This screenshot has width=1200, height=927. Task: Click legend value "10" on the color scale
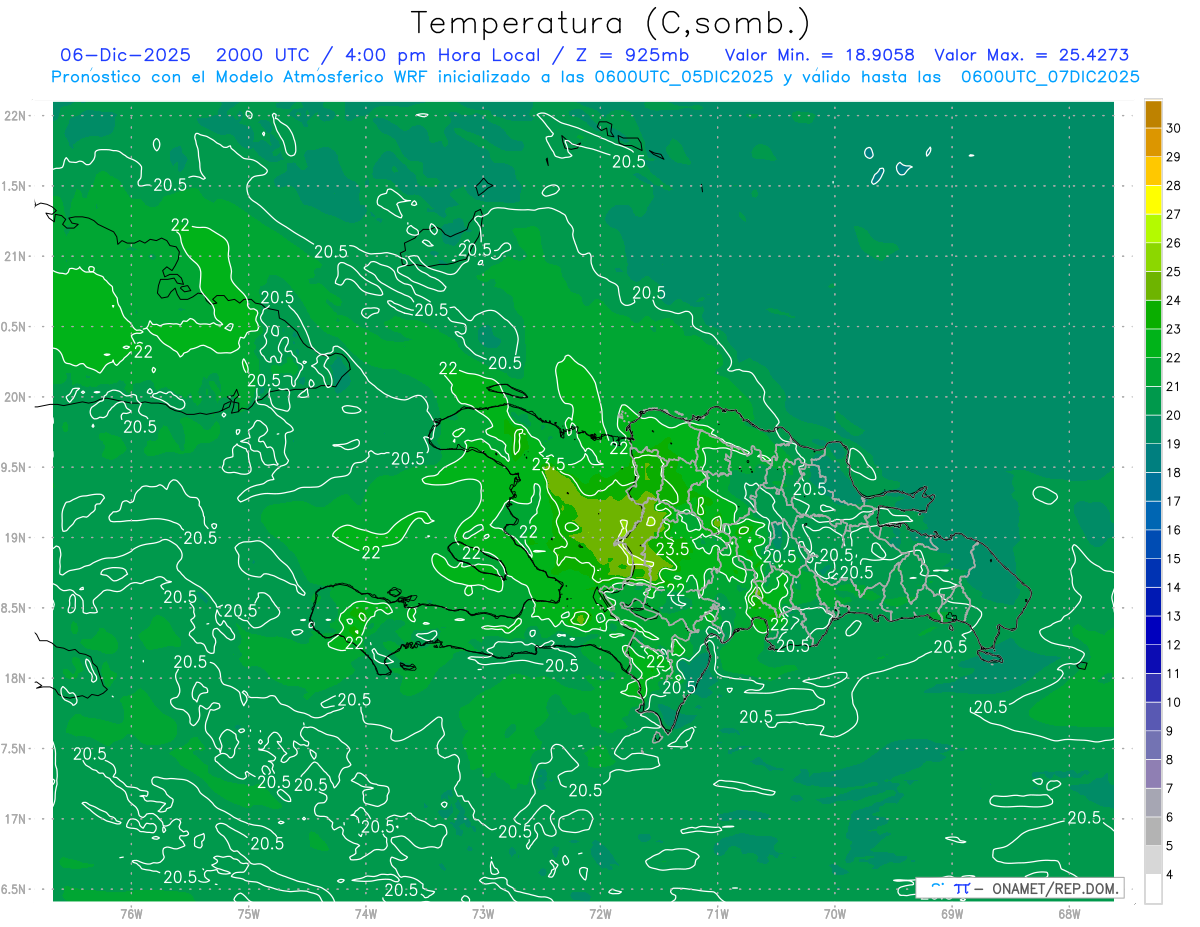pos(1174,703)
